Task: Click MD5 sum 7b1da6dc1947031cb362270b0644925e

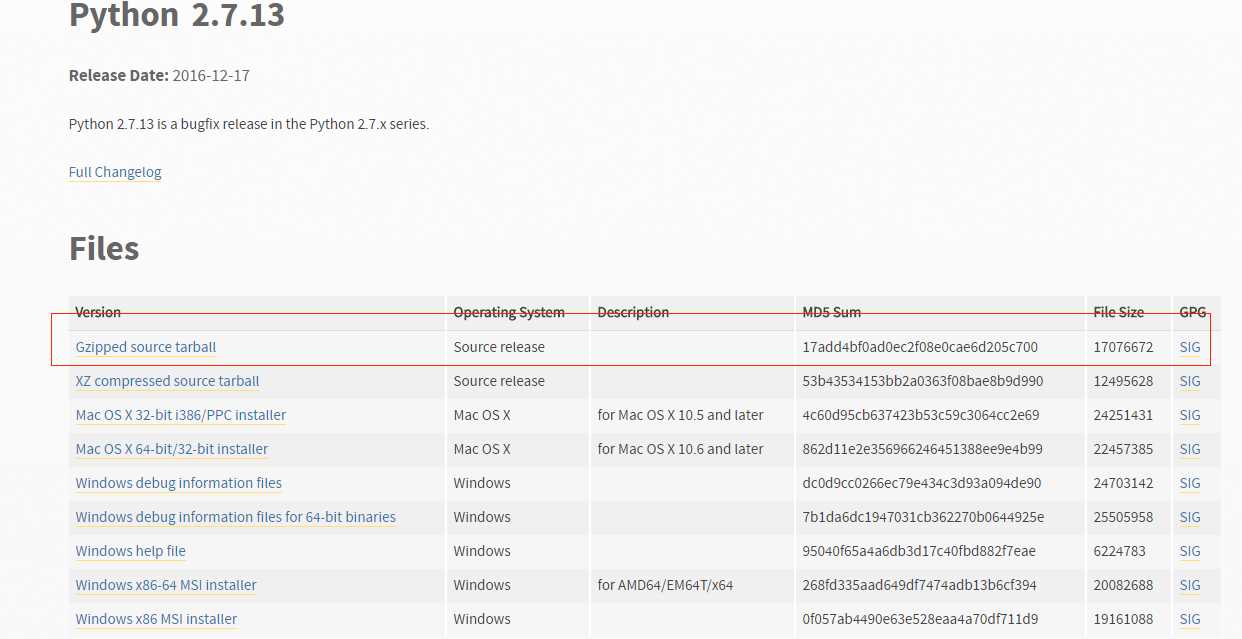Action: click(x=922, y=517)
